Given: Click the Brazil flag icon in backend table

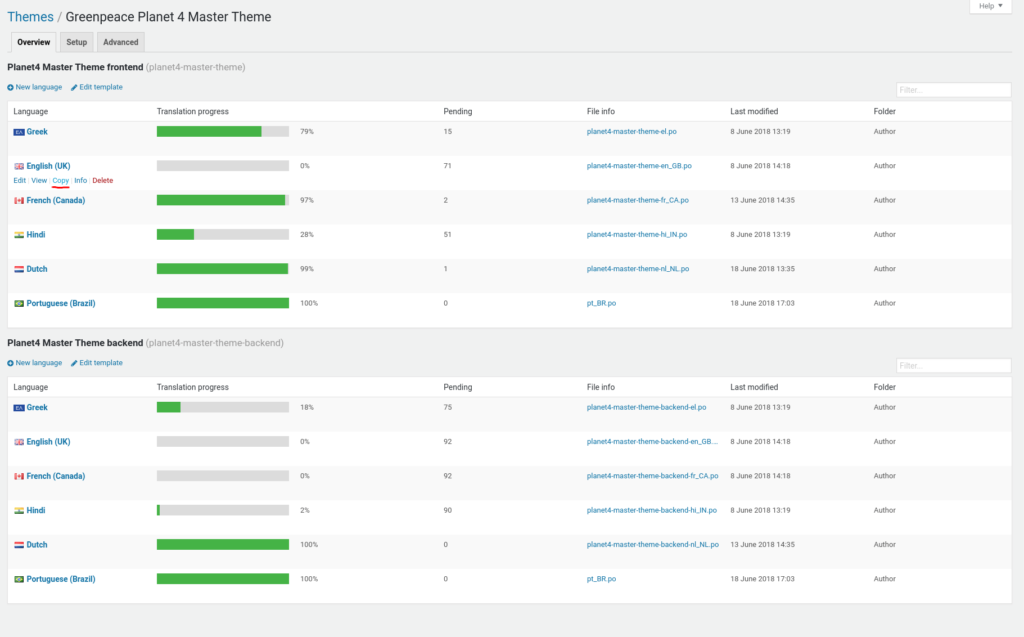Looking at the screenshot, I should [x=19, y=580].
